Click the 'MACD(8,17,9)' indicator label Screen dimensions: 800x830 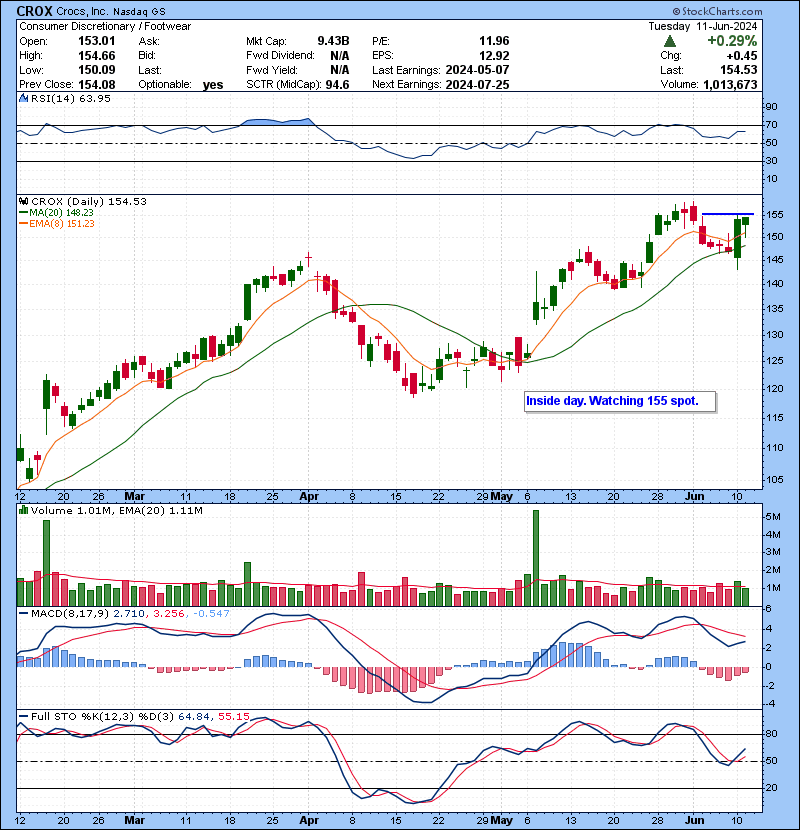click(70, 614)
